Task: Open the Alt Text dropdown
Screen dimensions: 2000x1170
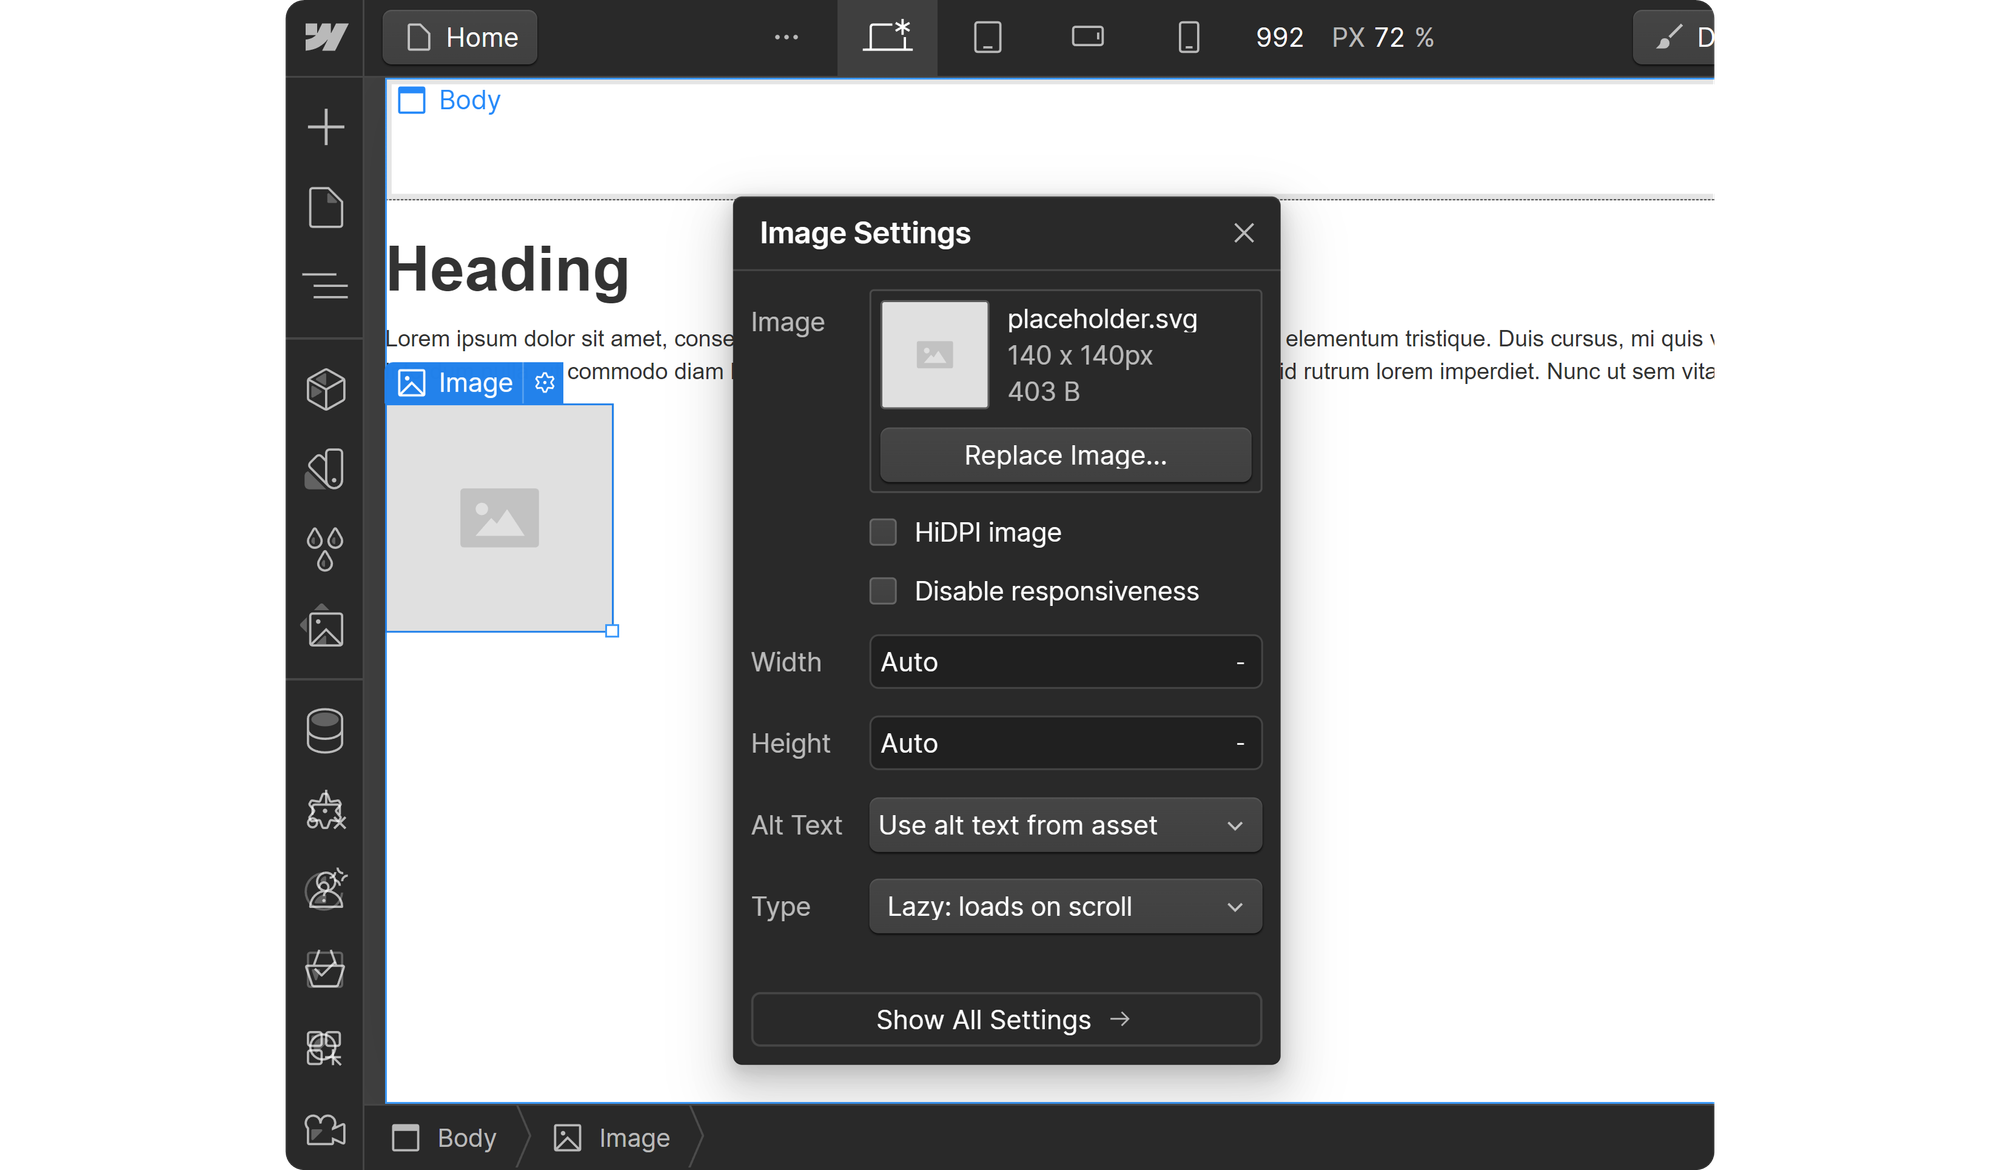Action: tap(1064, 825)
